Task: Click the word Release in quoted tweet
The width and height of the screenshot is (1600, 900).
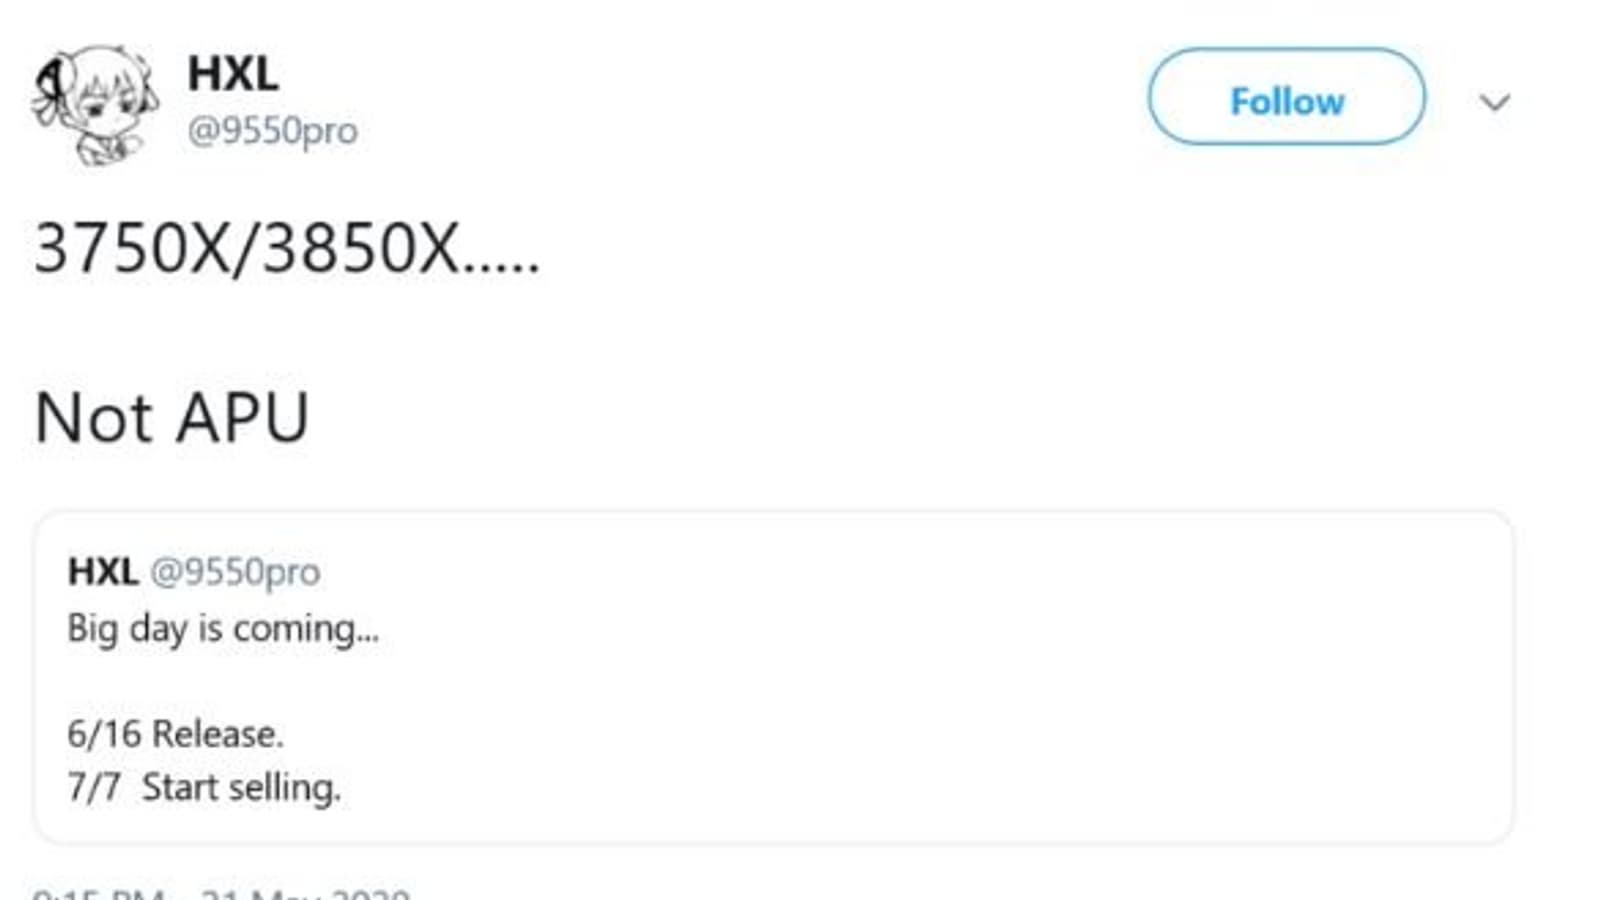Action: (216, 734)
